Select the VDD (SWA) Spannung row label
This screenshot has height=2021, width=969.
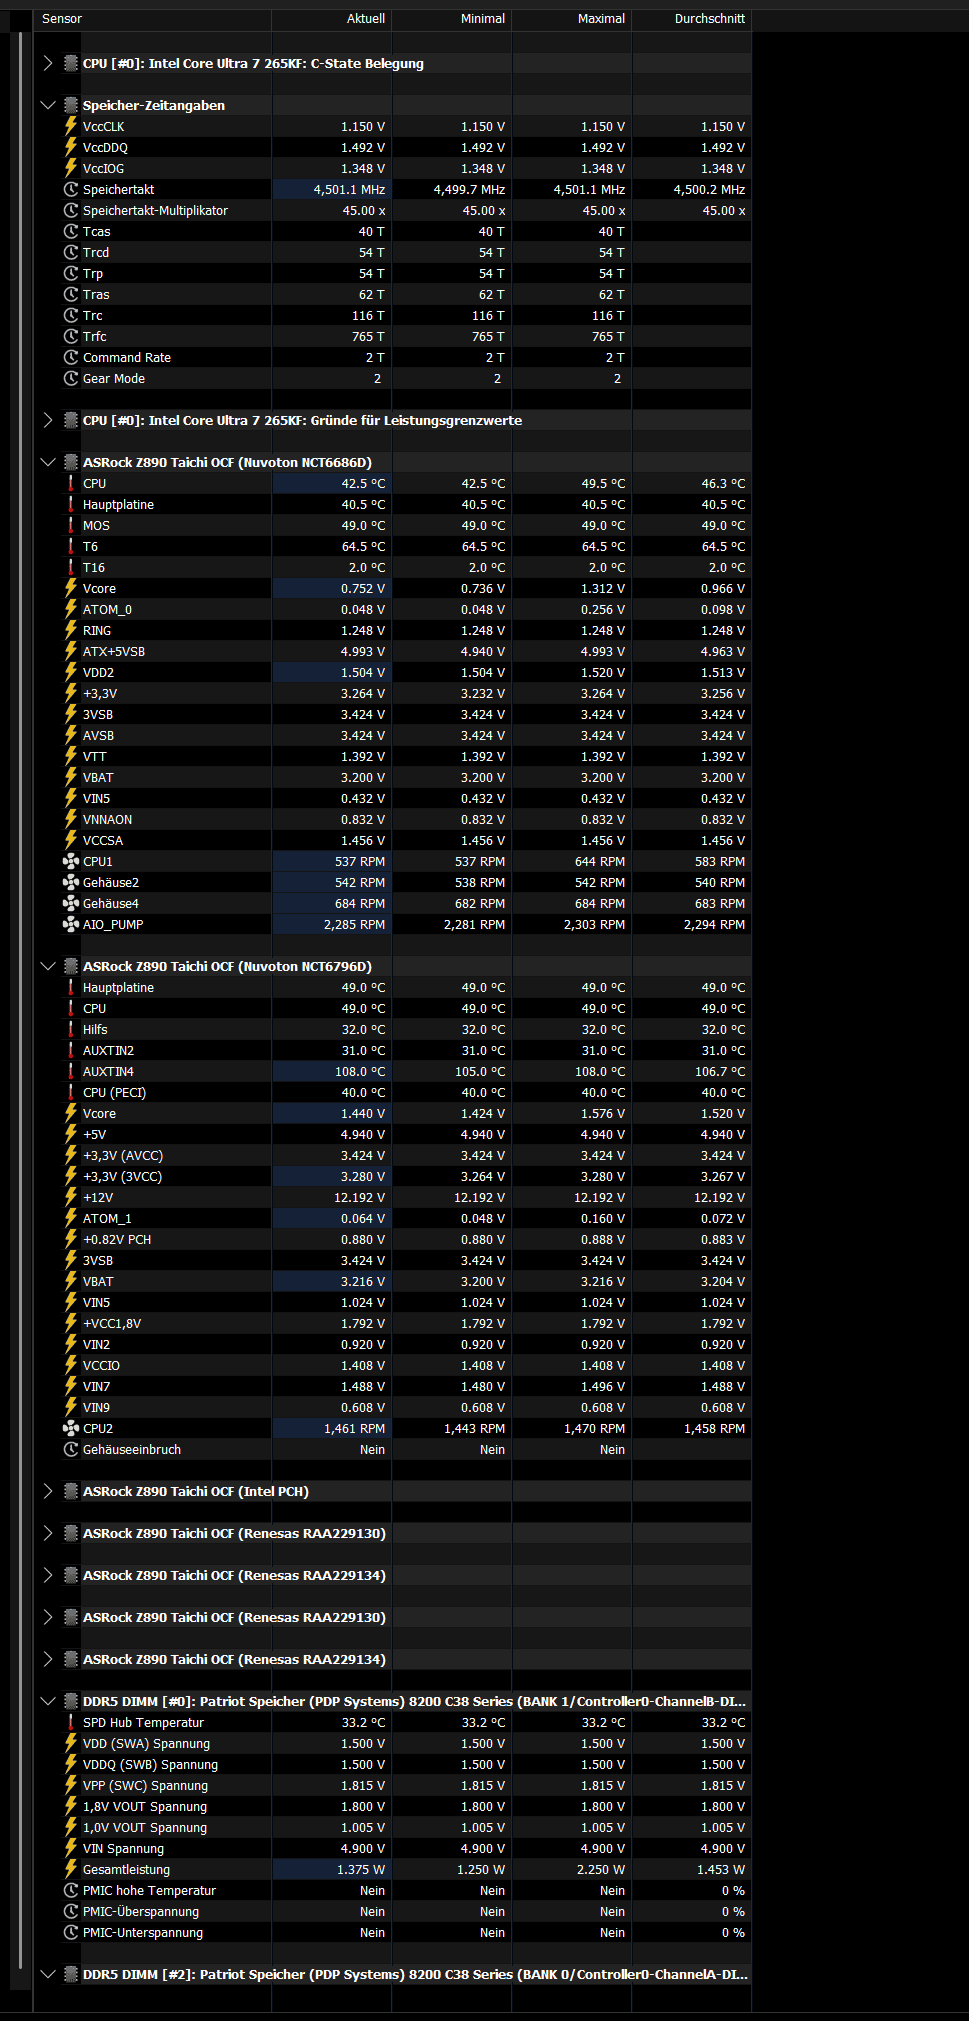pos(146,1743)
